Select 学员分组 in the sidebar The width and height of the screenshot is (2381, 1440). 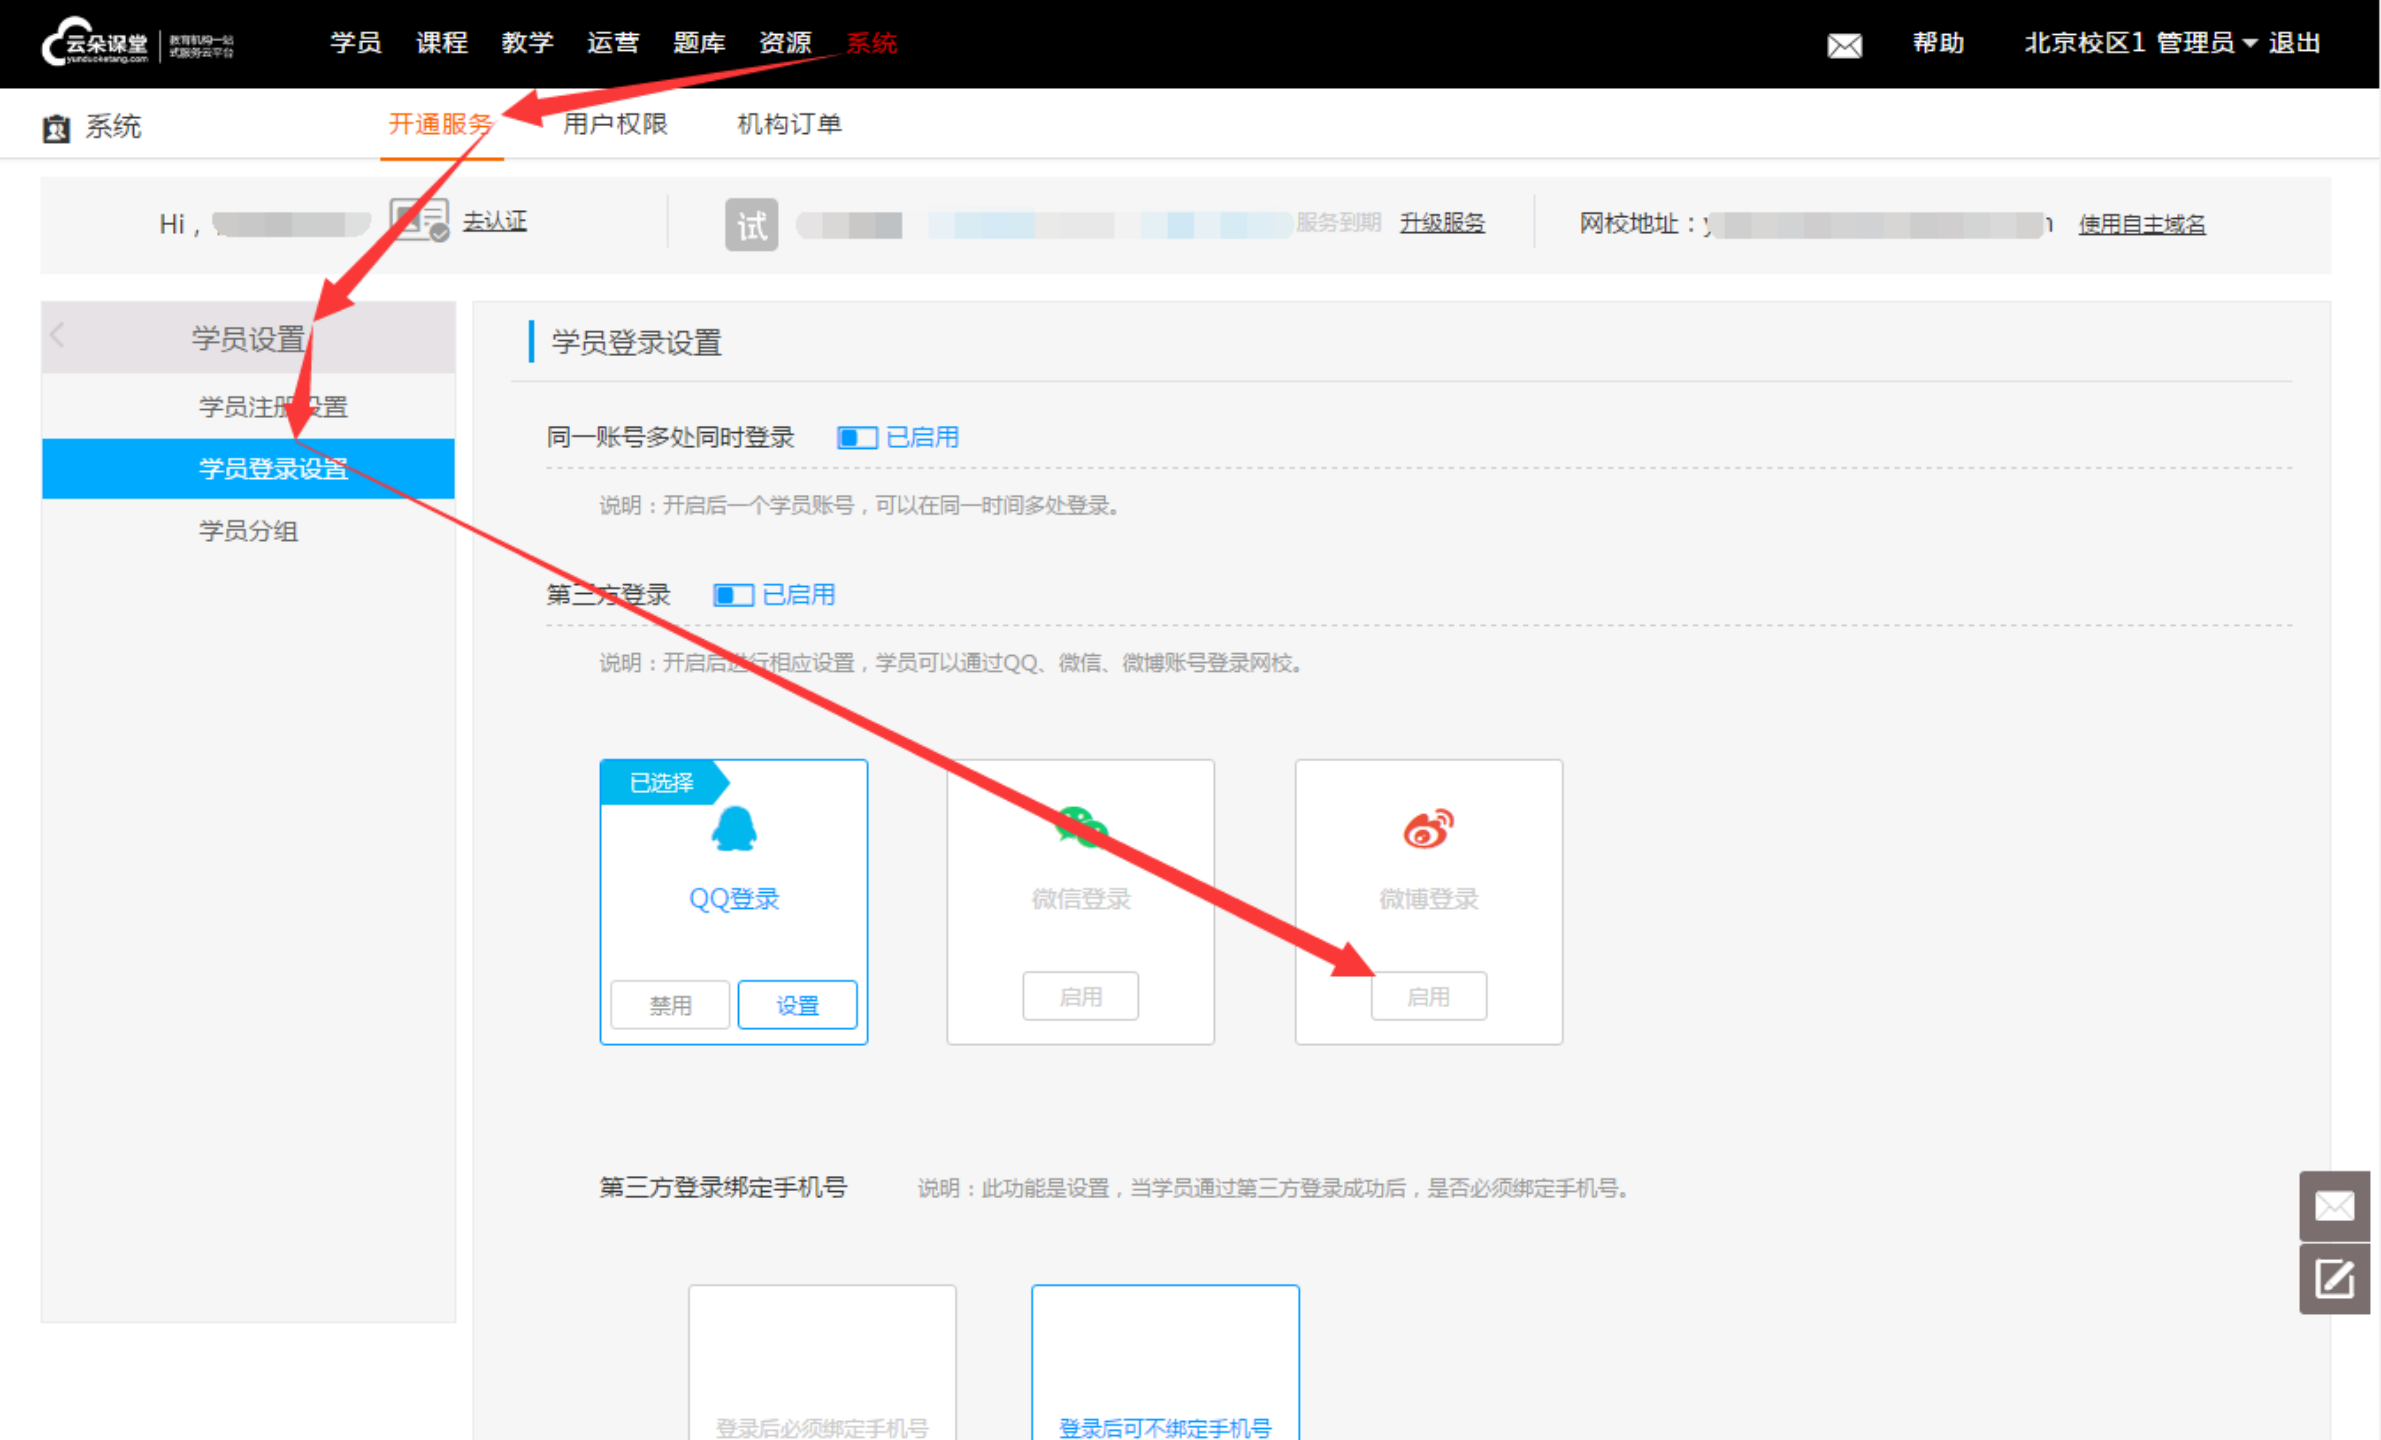pos(248,531)
